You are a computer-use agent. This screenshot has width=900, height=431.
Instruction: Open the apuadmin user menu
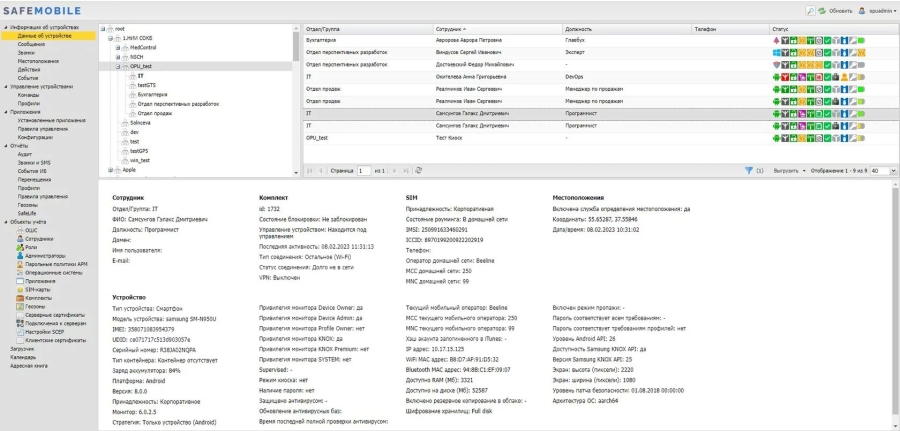pyautogui.click(x=877, y=11)
